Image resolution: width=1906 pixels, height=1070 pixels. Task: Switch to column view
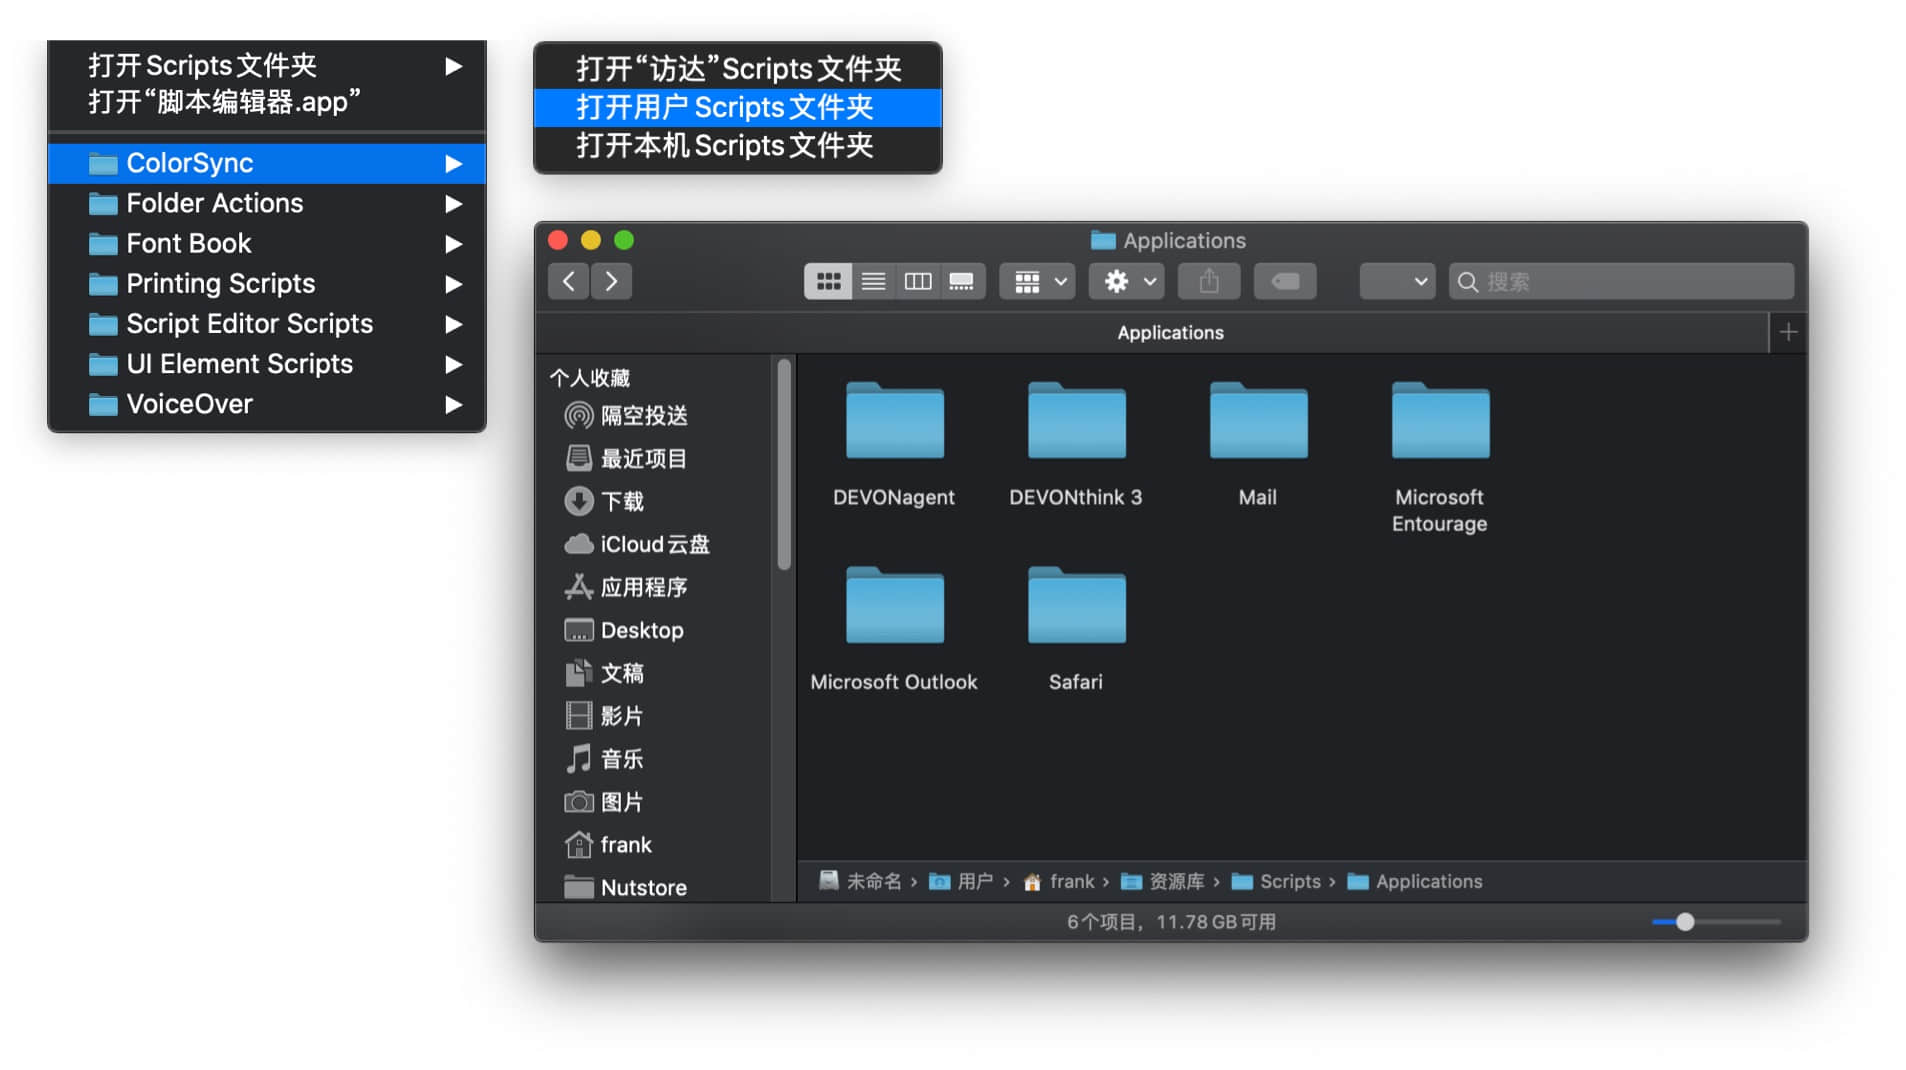click(x=917, y=281)
